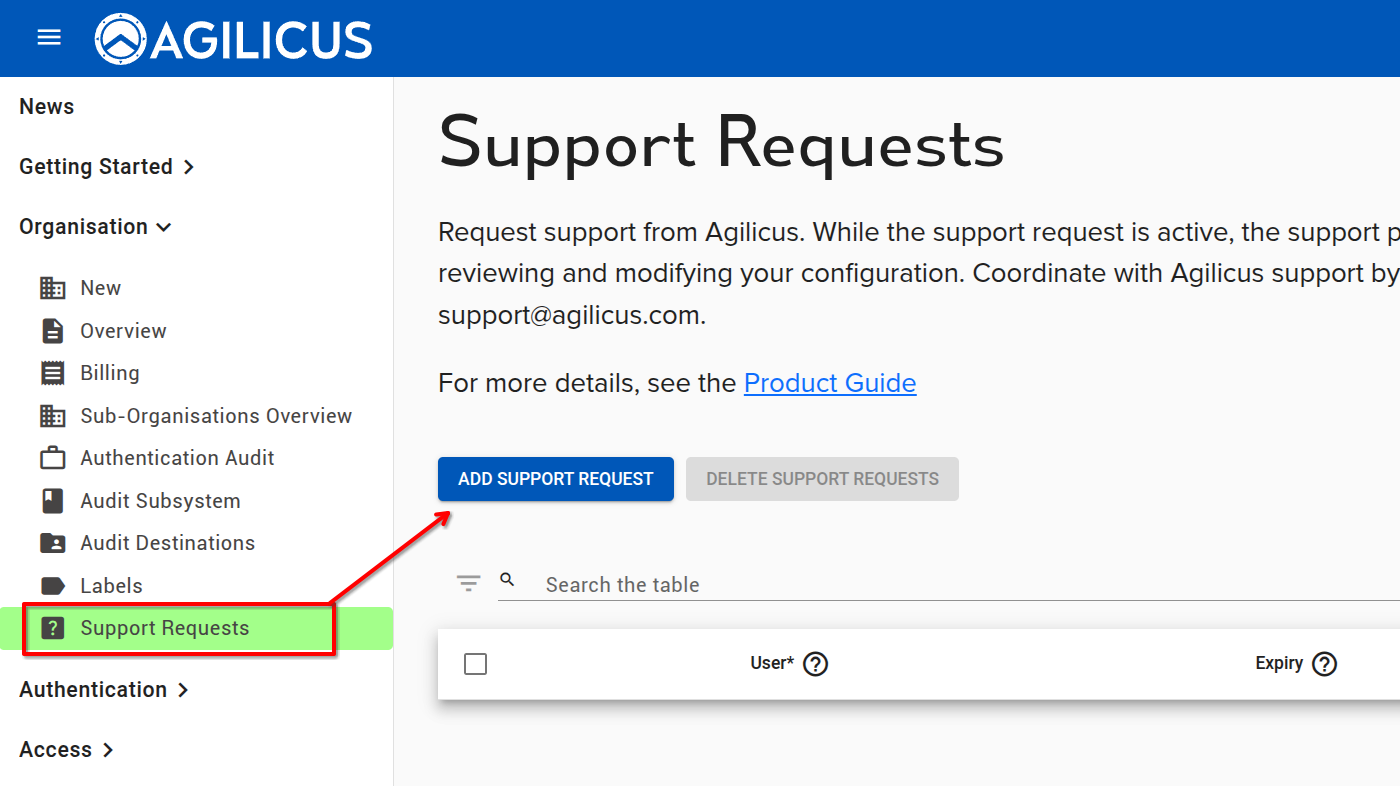Click the Support Requests question-mark icon
This screenshot has height=786, width=1400.
tap(53, 627)
